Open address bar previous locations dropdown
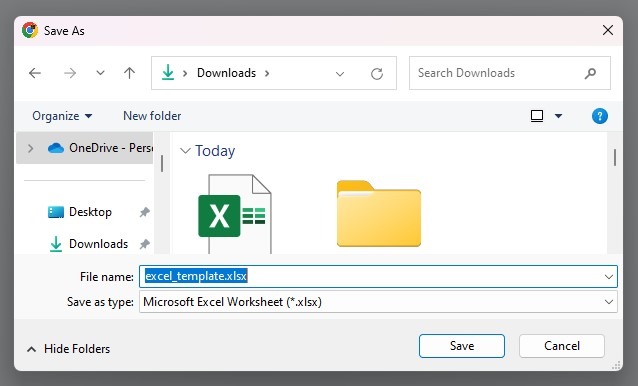 340,74
